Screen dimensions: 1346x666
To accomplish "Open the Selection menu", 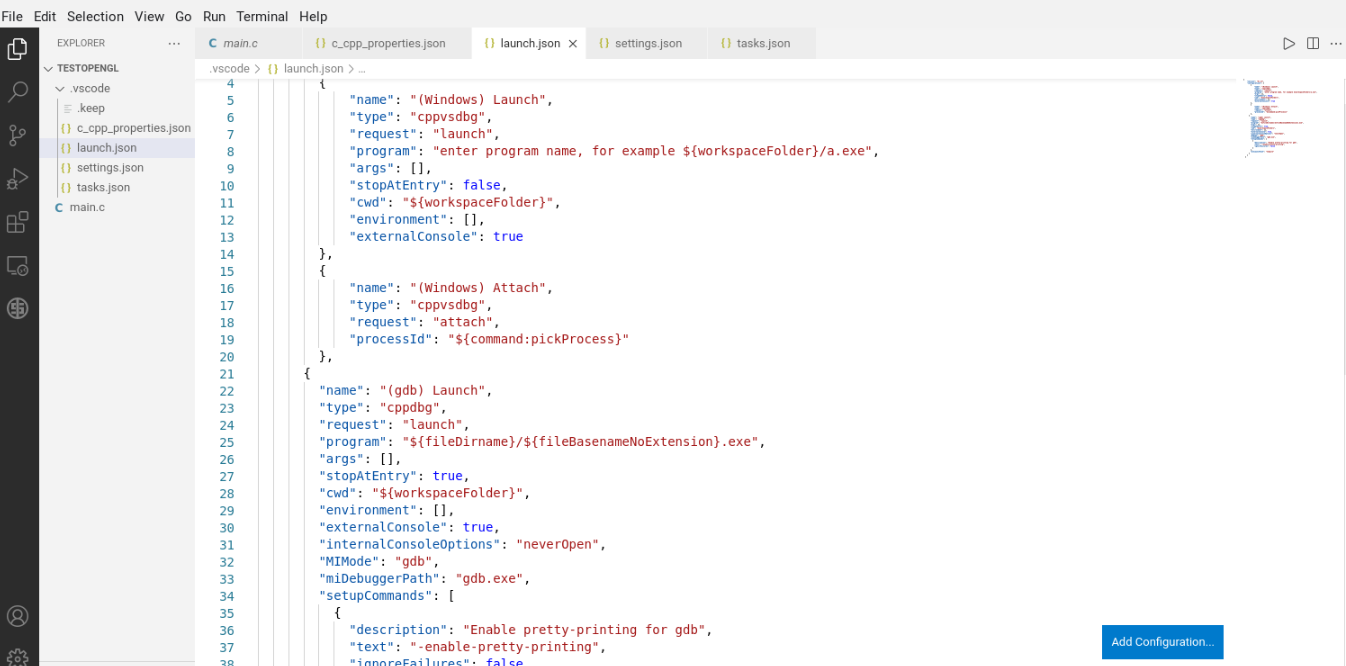I will pos(95,16).
